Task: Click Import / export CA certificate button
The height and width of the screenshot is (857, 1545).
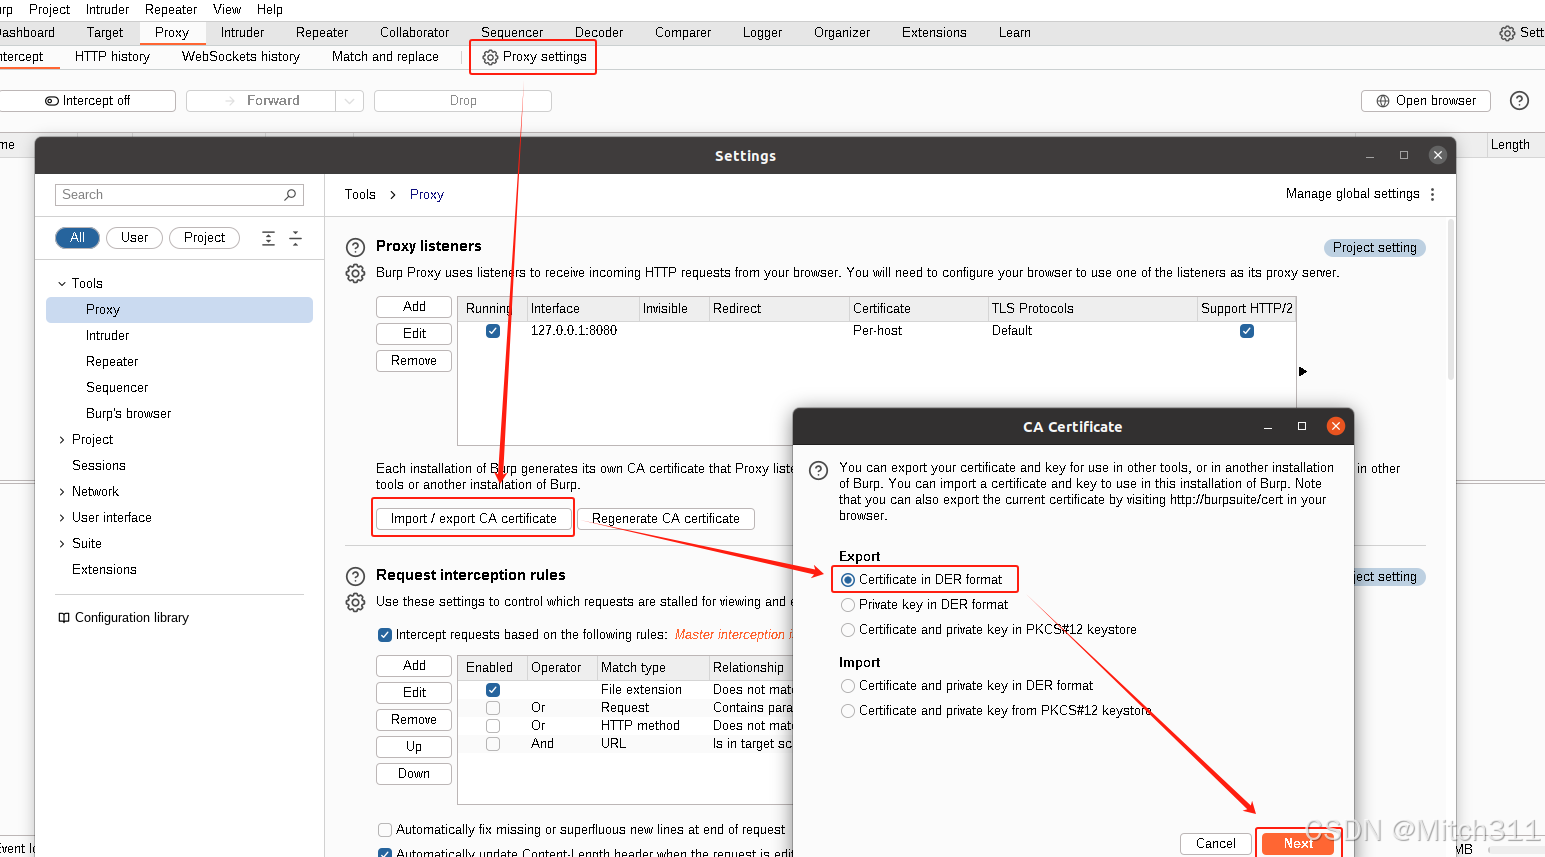Action: pos(473,519)
